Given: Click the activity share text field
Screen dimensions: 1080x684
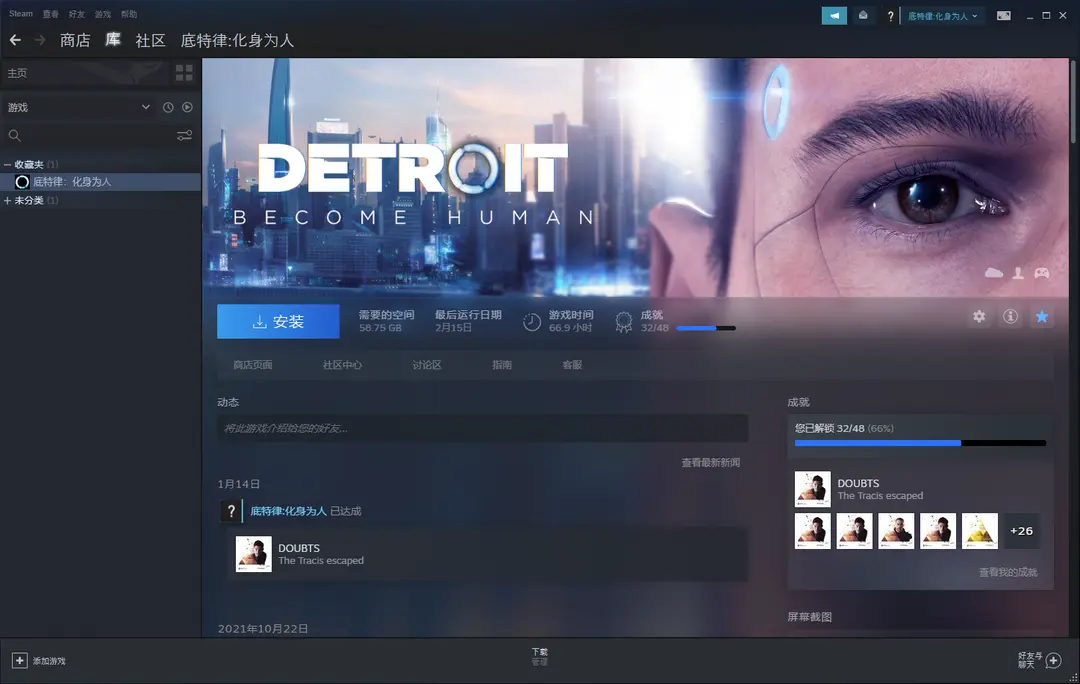Looking at the screenshot, I should coord(482,428).
